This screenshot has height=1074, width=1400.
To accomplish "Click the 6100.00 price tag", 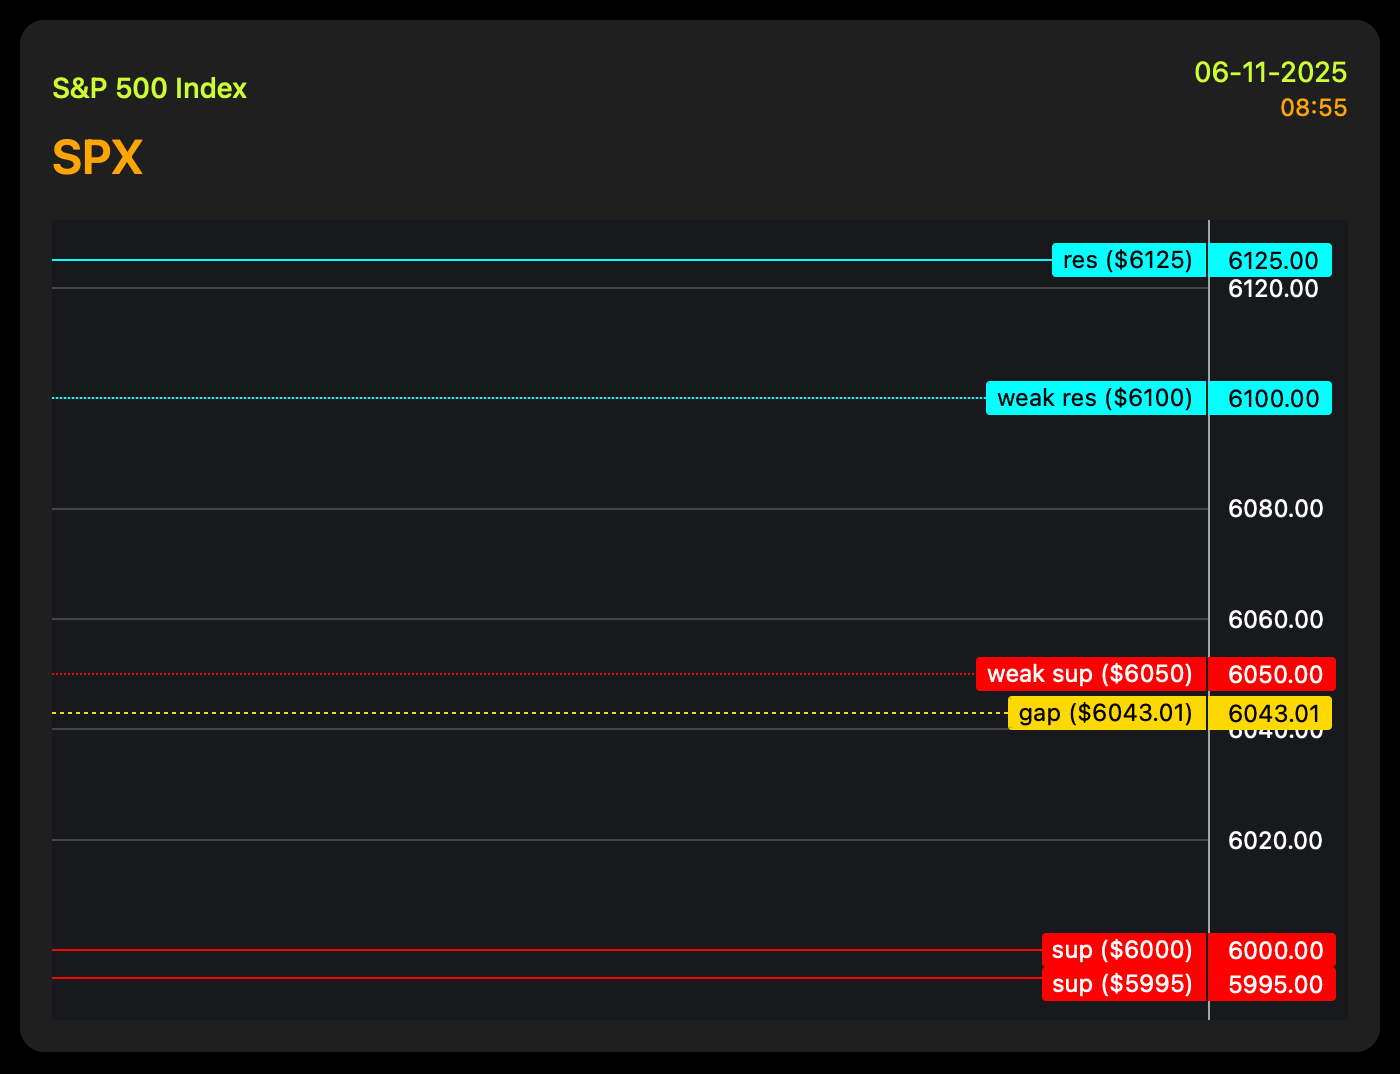I will pyautogui.click(x=1272, y=398).
